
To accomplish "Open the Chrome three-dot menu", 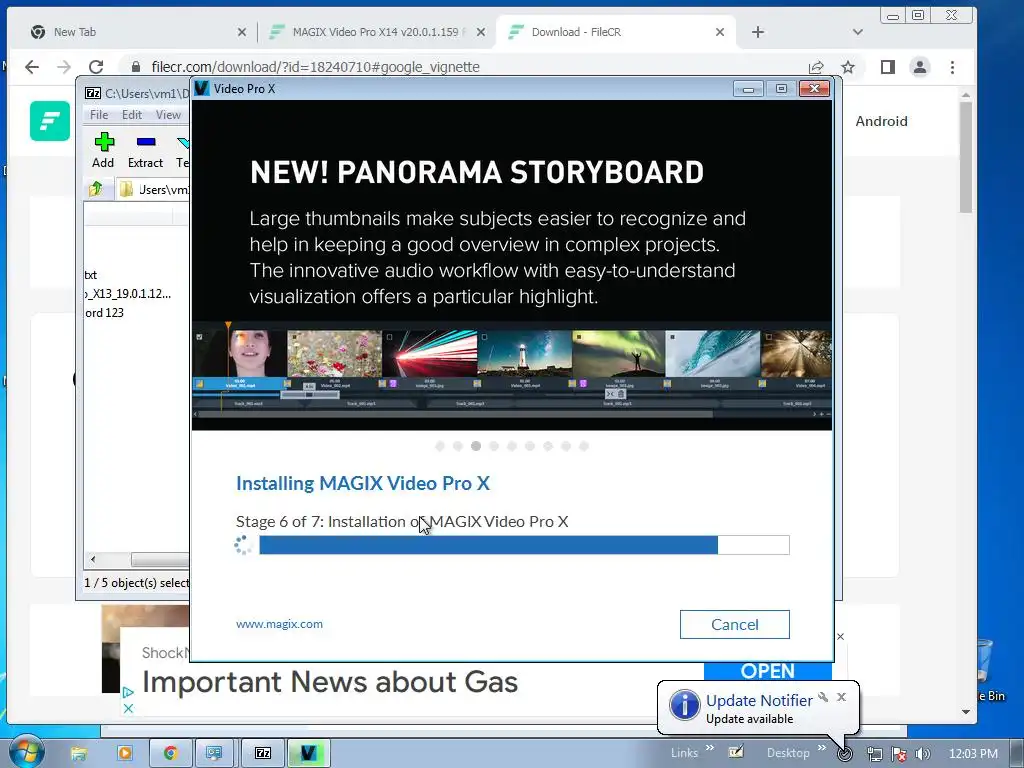I will tap(952, 67).
